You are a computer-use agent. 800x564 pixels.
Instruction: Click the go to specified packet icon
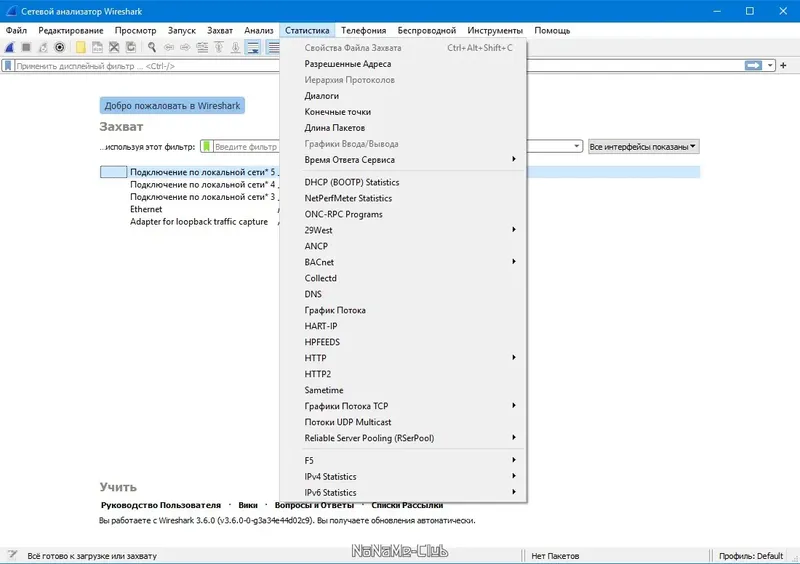click(202, 47)
